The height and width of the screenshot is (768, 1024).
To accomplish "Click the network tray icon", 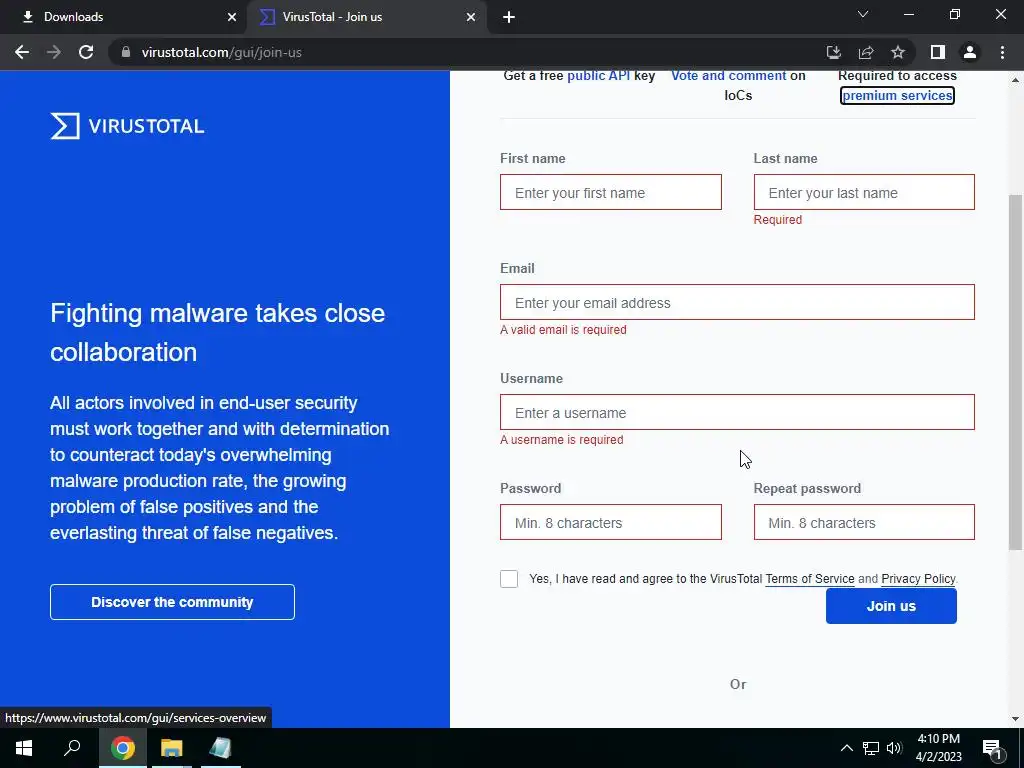I will [871, 748].
